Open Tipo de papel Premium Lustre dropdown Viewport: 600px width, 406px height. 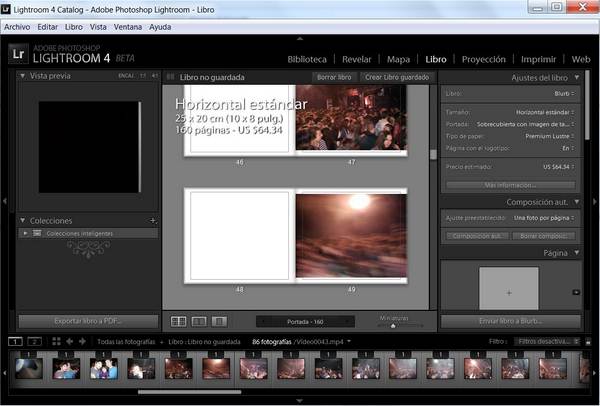tap(549, 136)
